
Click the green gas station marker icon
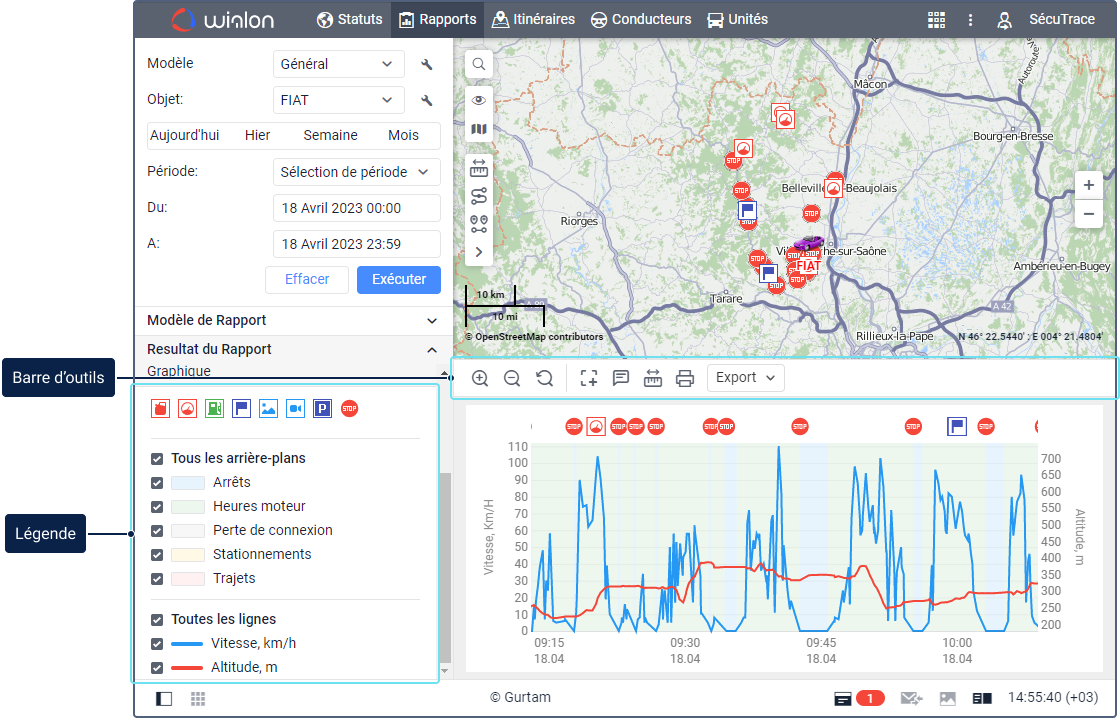click(x=214, y=409)
